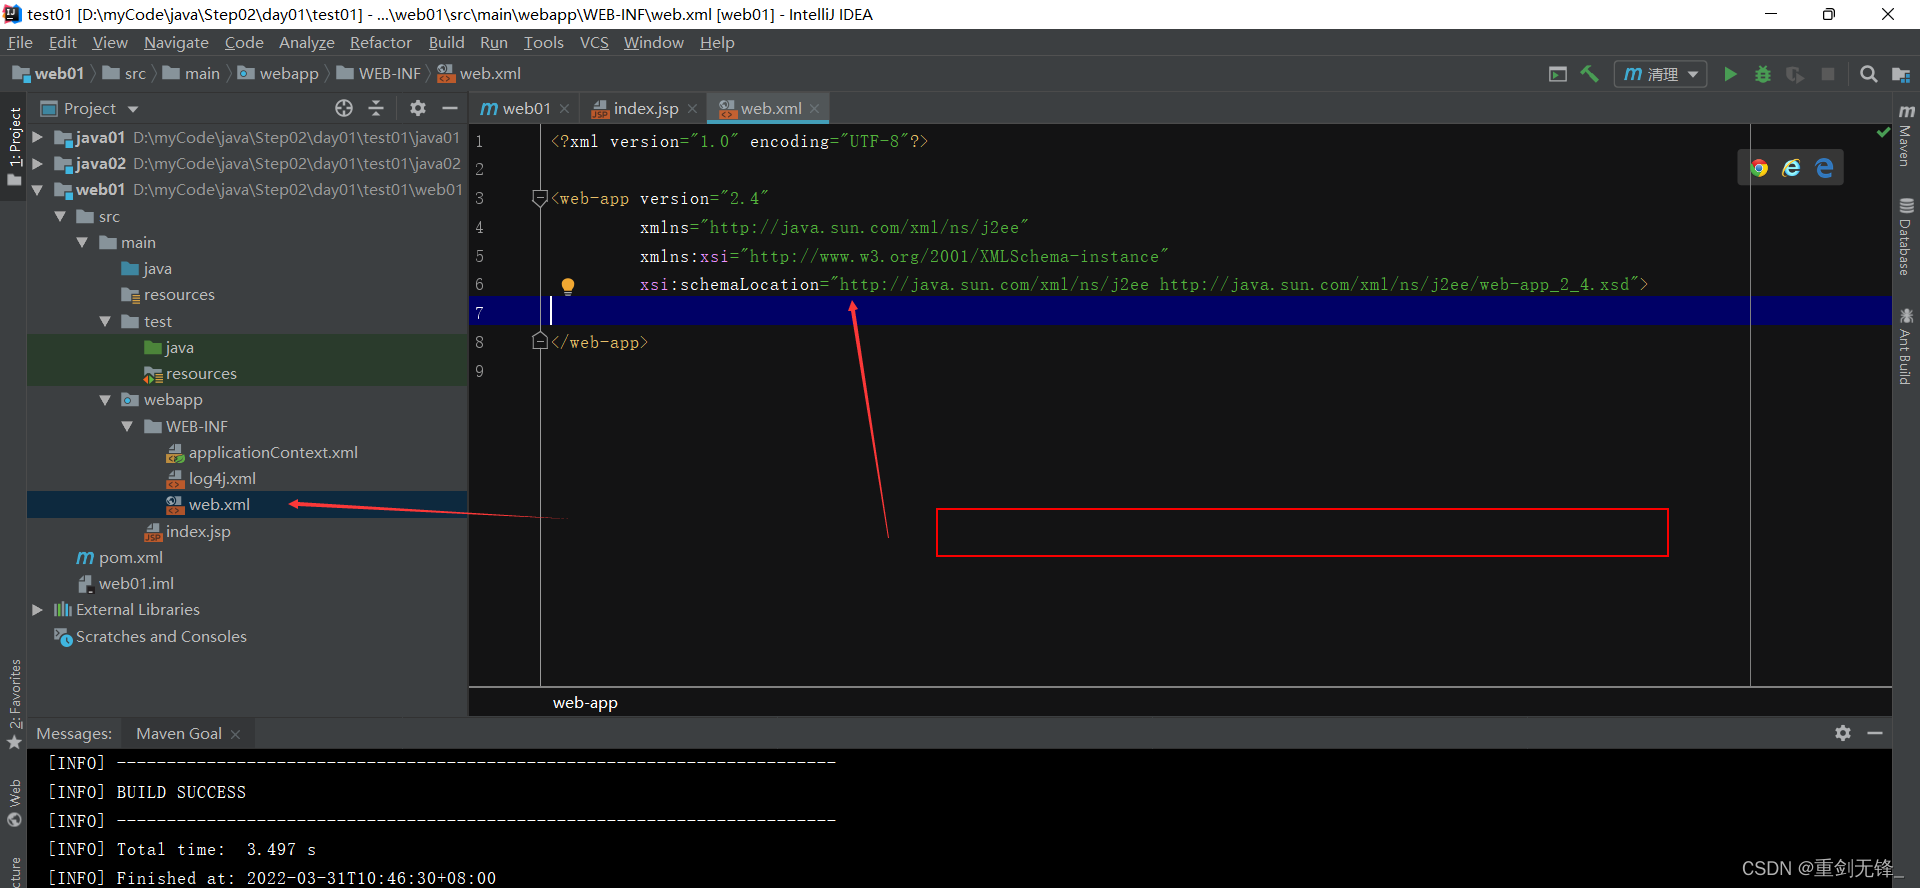Toggle the 1: Project side tab
Screen dimensions: 1920x888
[x=14, y=147]
